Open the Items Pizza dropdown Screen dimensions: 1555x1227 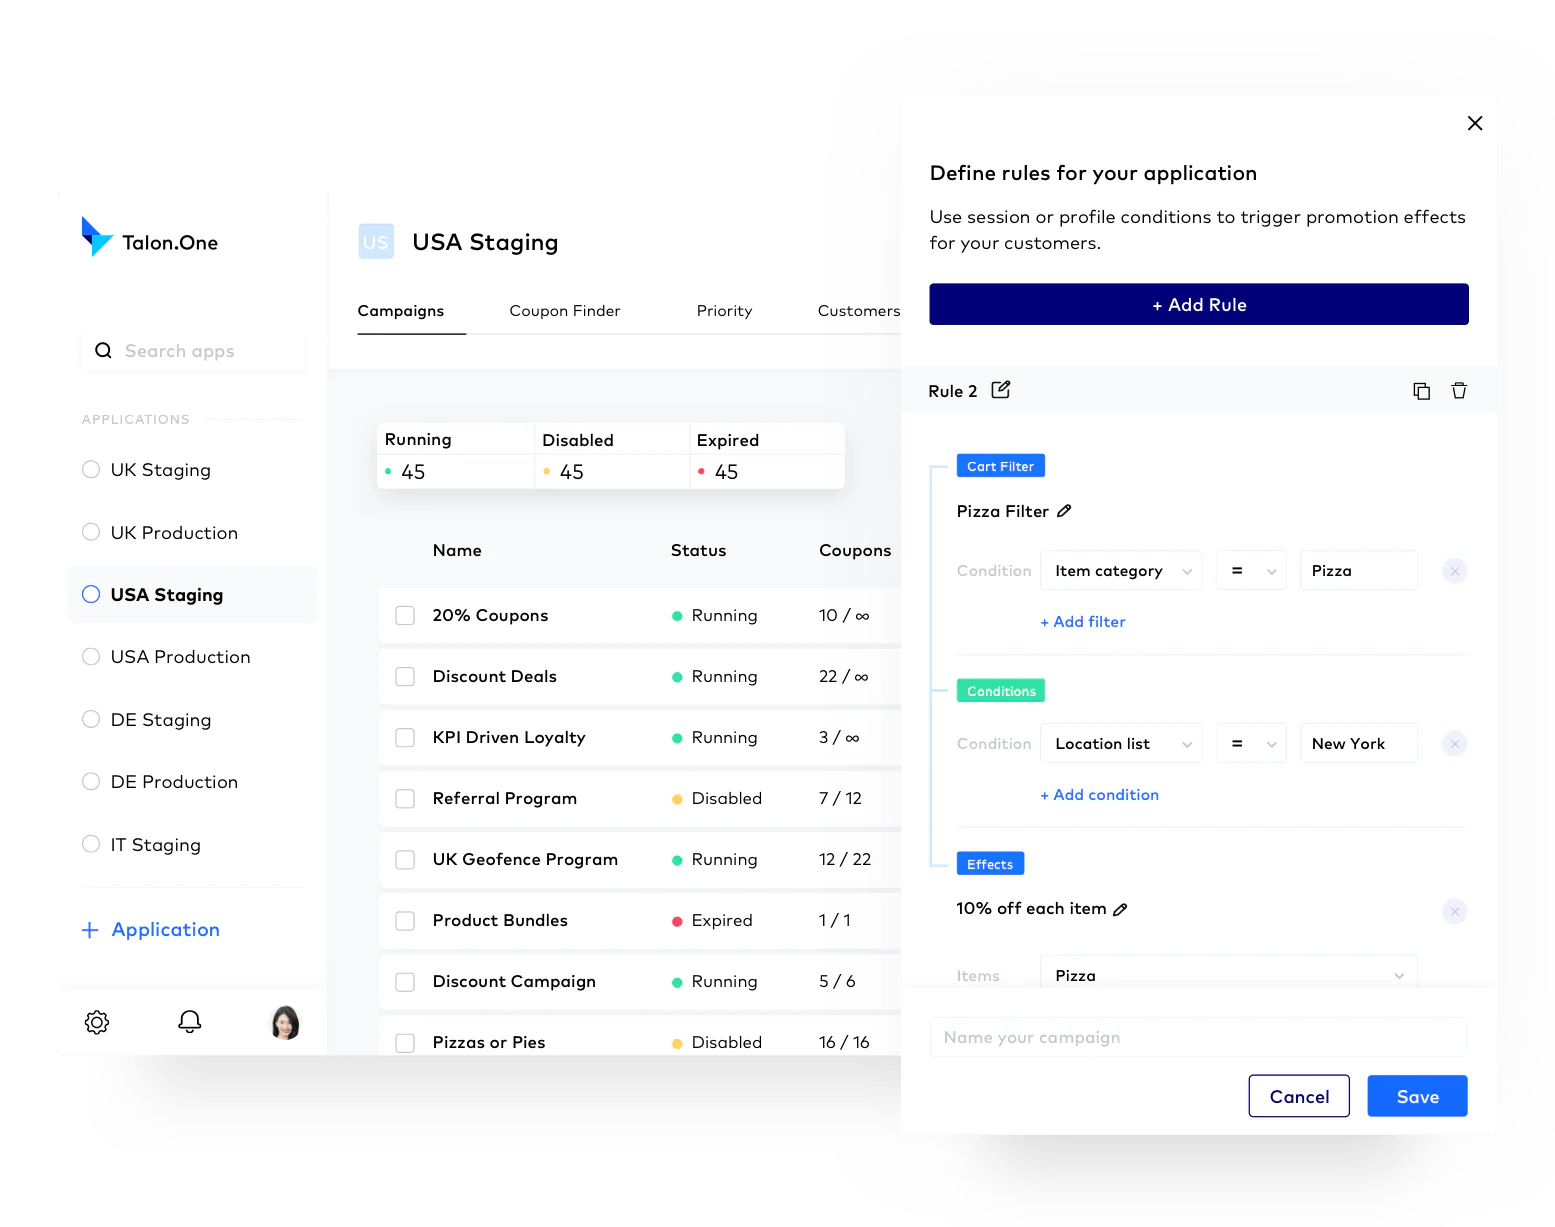[1229, 975]
